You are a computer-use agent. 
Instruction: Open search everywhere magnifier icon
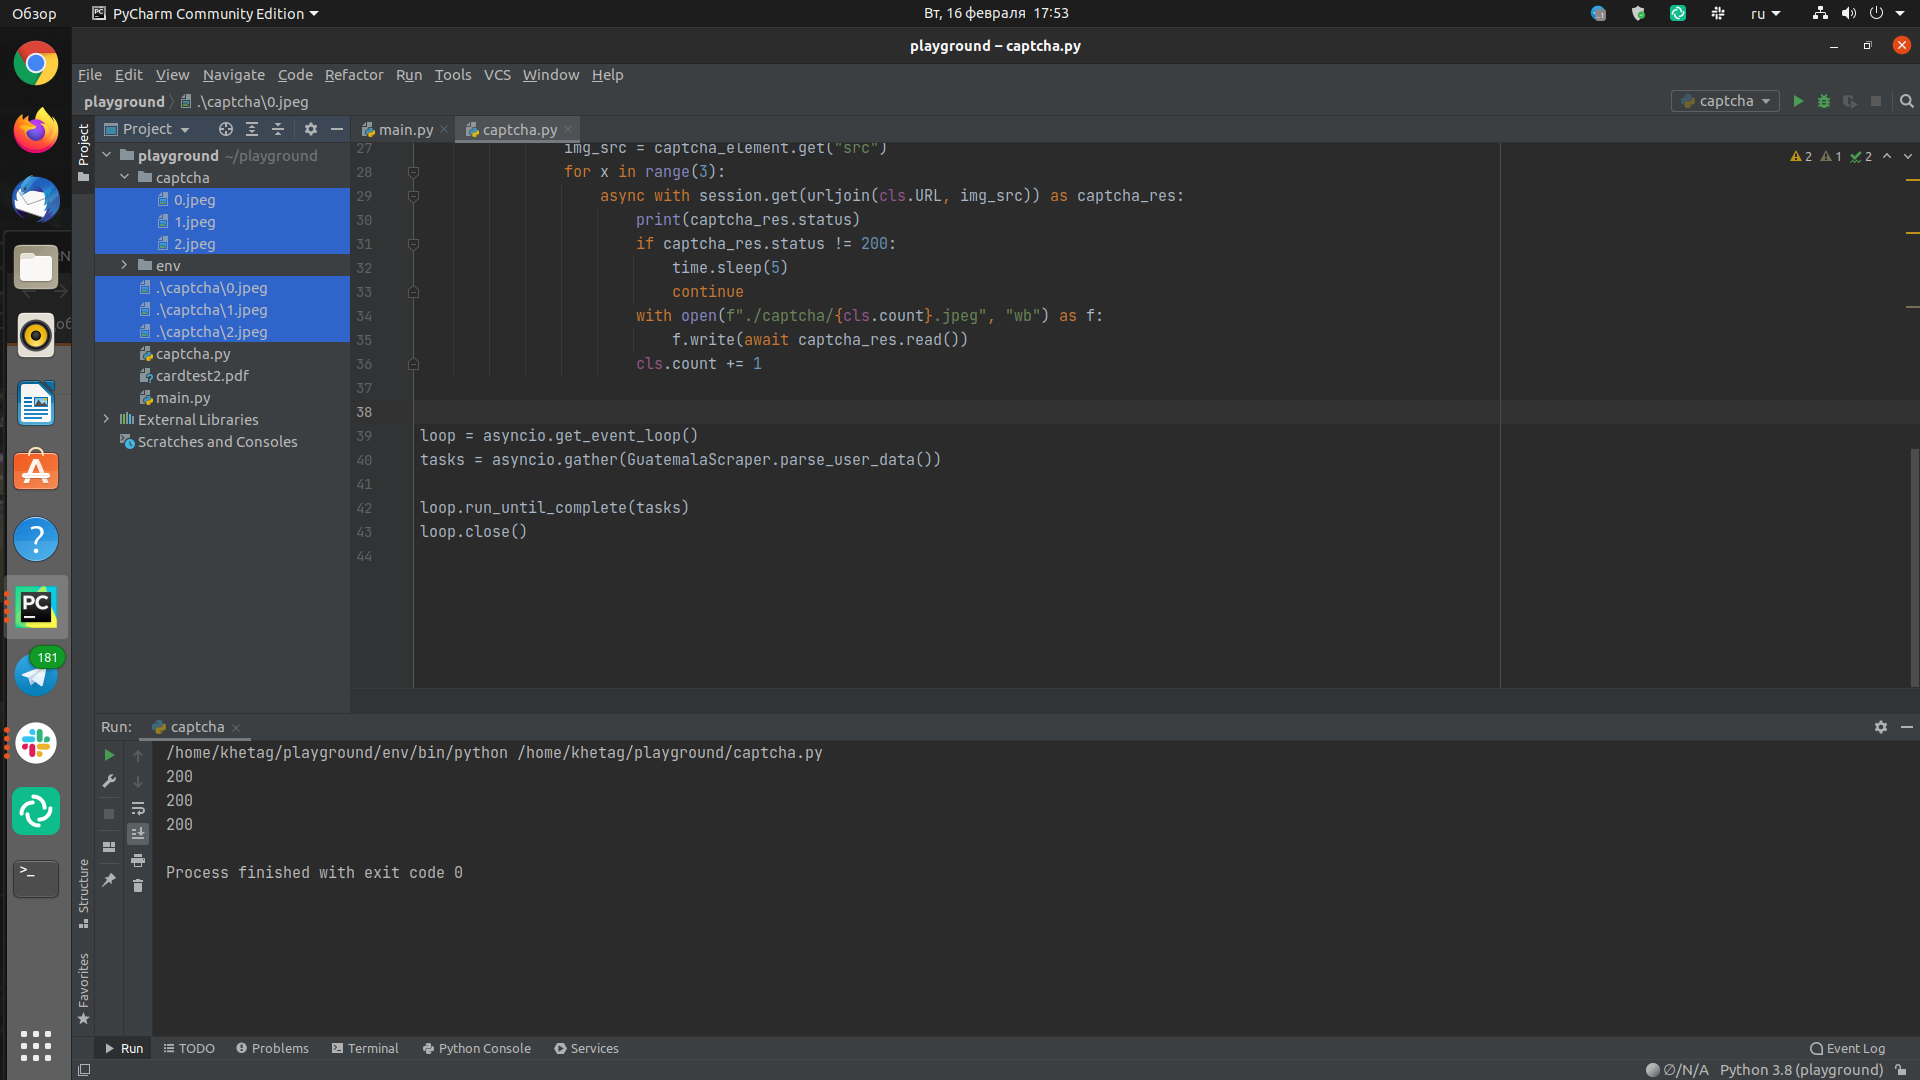[x=1906, y=101]
